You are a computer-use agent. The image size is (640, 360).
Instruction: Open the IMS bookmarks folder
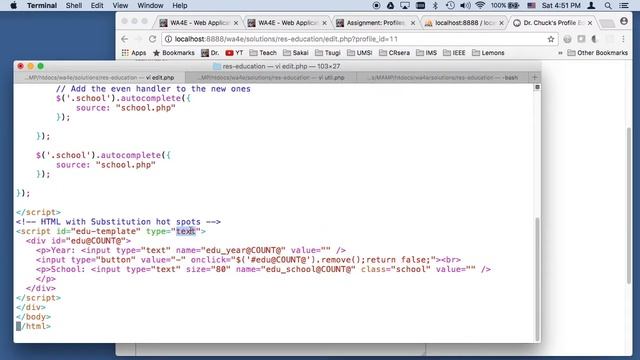pyautogui.click(x=427, y=53)
